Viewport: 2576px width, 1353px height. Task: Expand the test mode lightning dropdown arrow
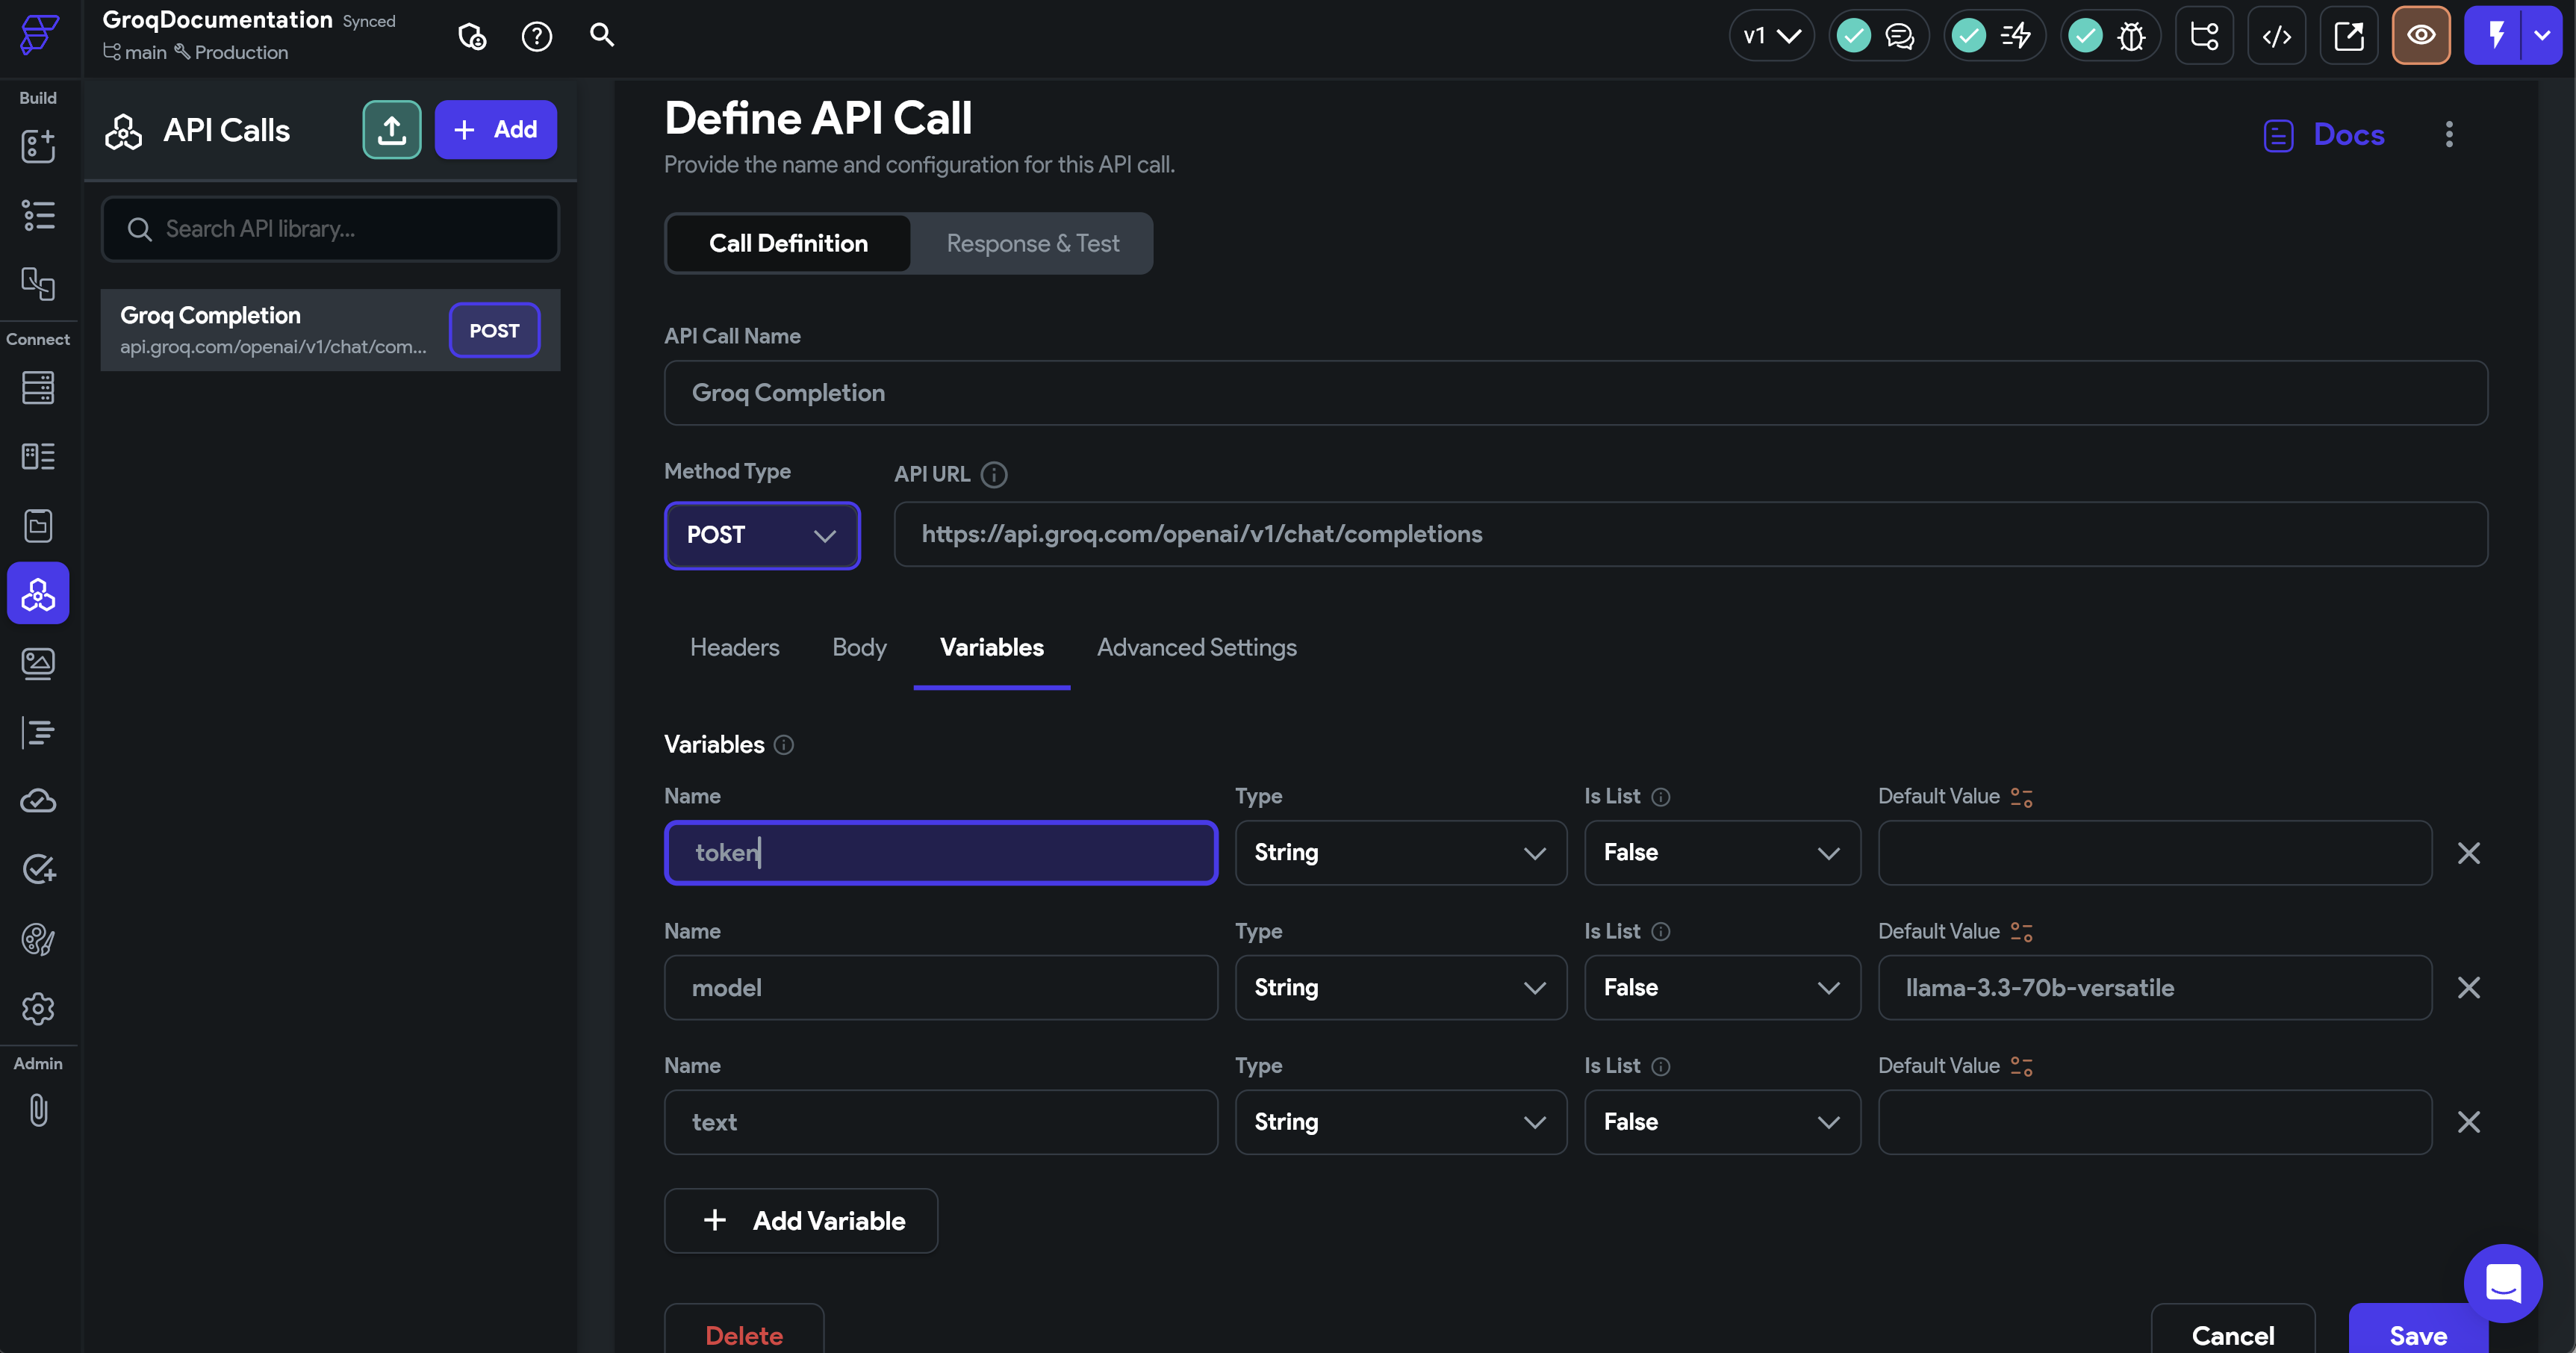[x=2542, y=35]
